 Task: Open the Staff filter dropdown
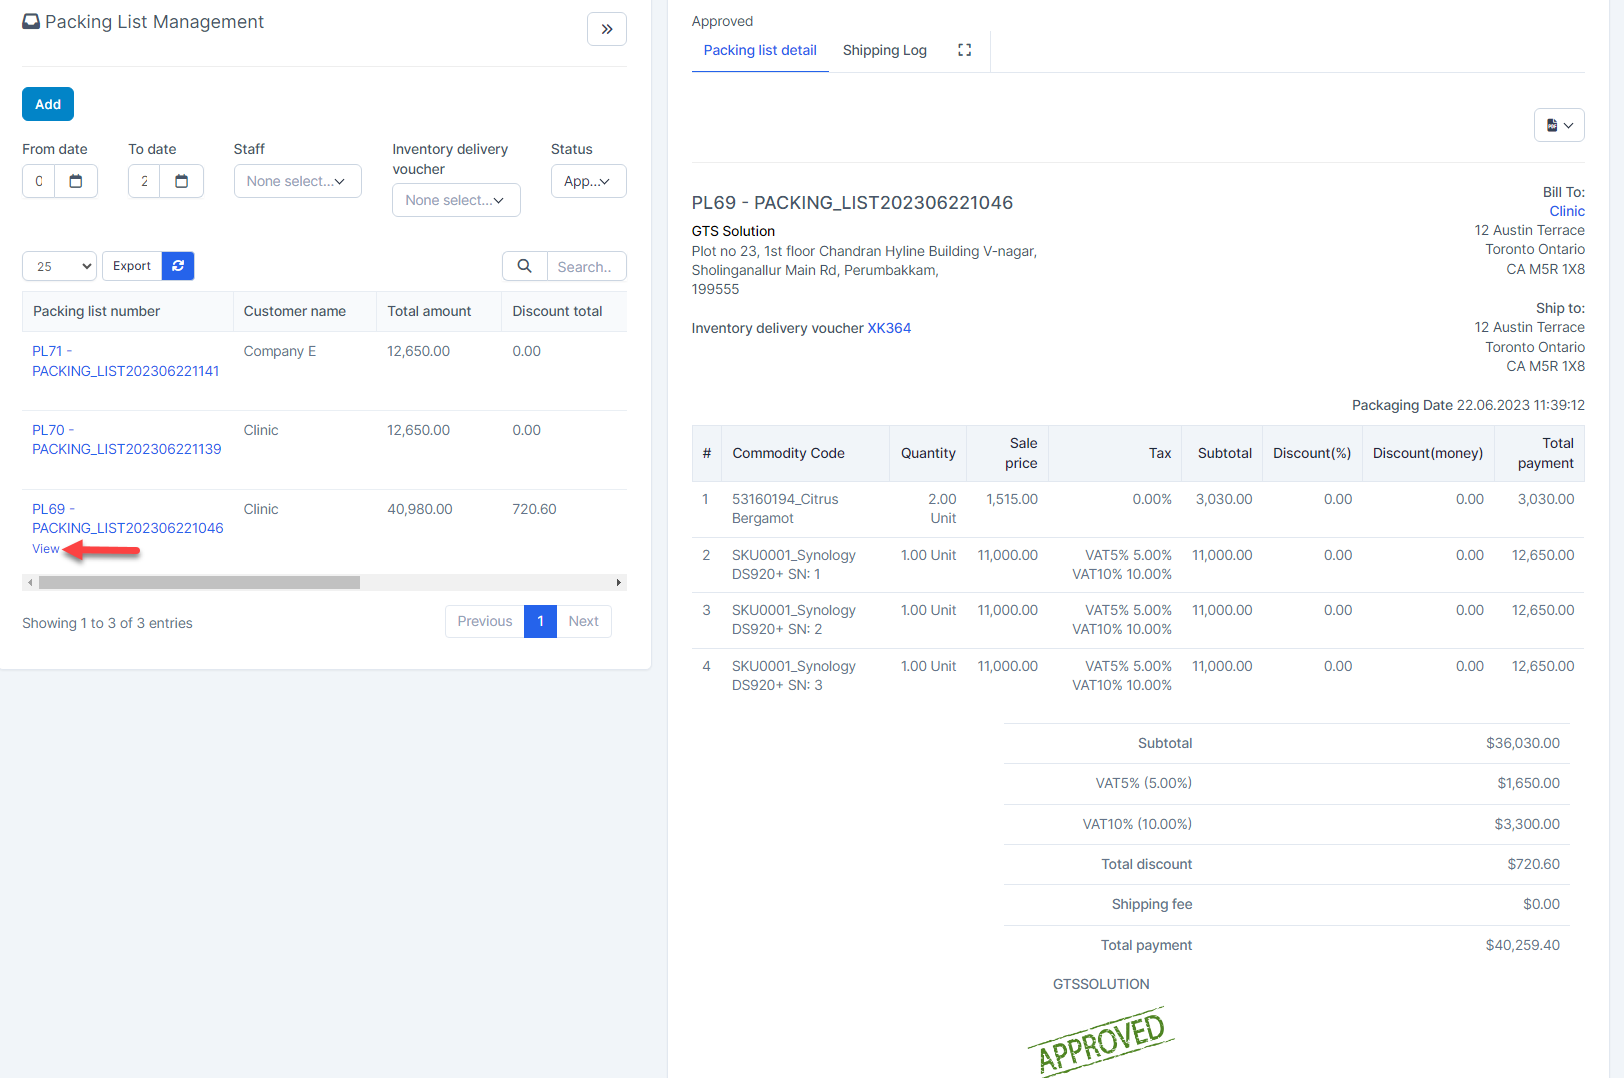pyautogui.click(x=297, y=181)
